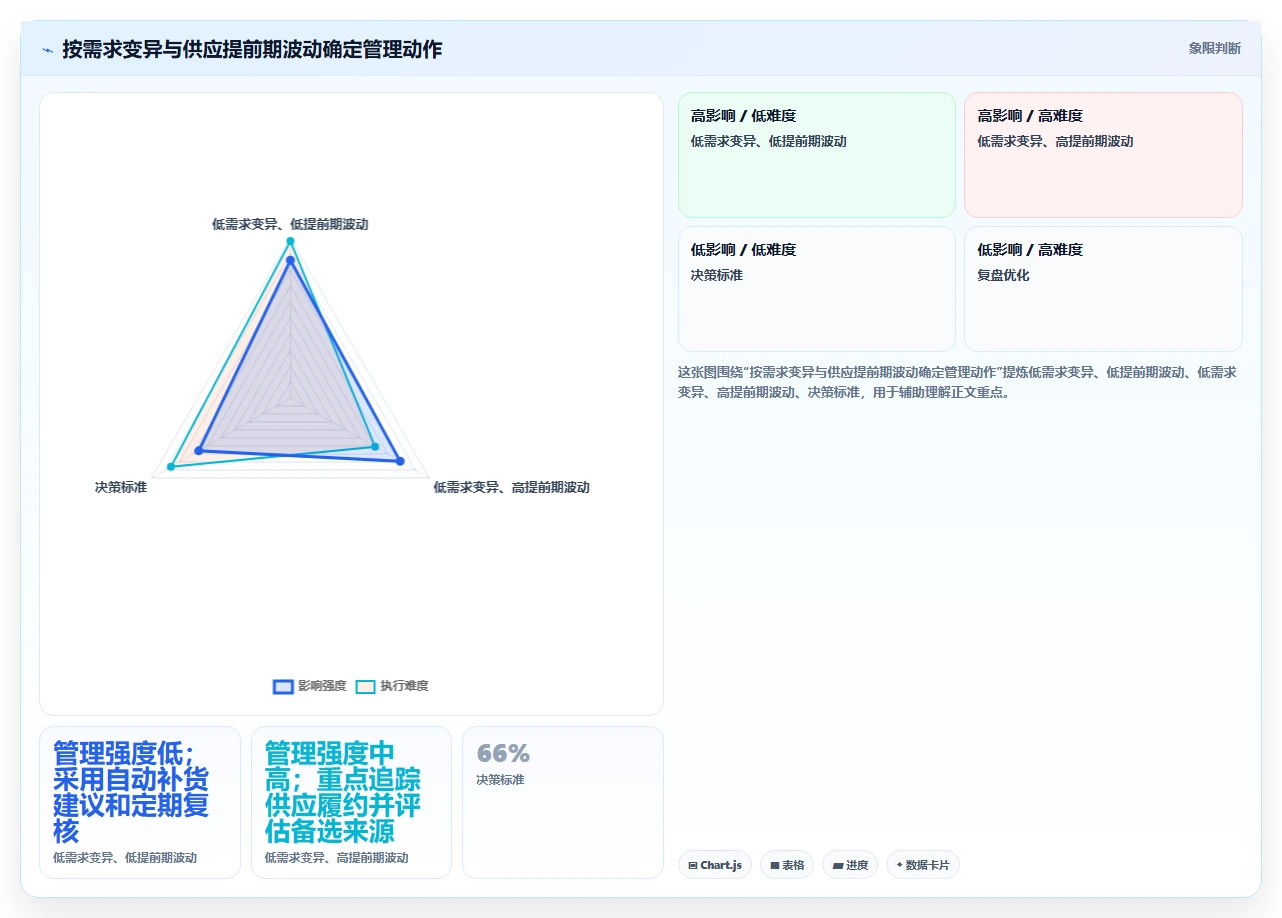The image size is (1282, 918).
Task: Click the top radar point of 执行难度
Action: coord(290,241)
